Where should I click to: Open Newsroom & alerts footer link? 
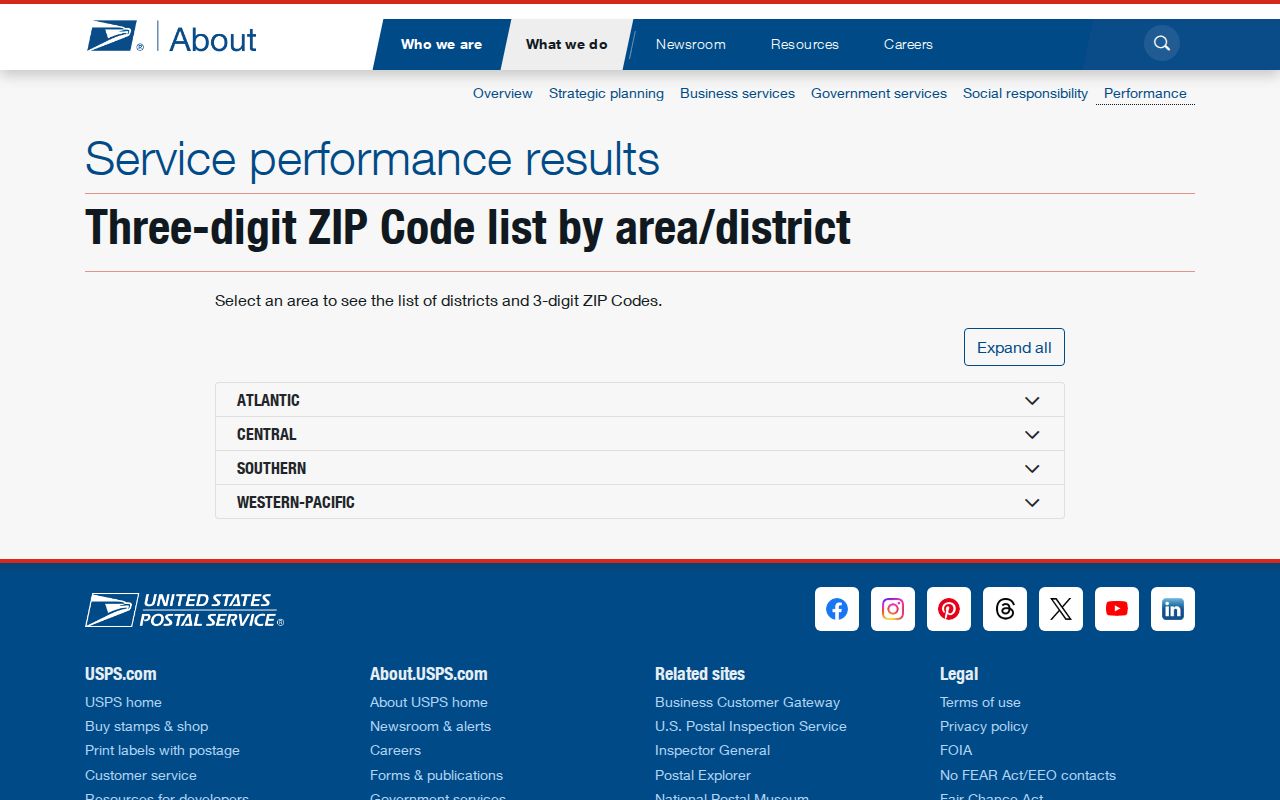430,726
